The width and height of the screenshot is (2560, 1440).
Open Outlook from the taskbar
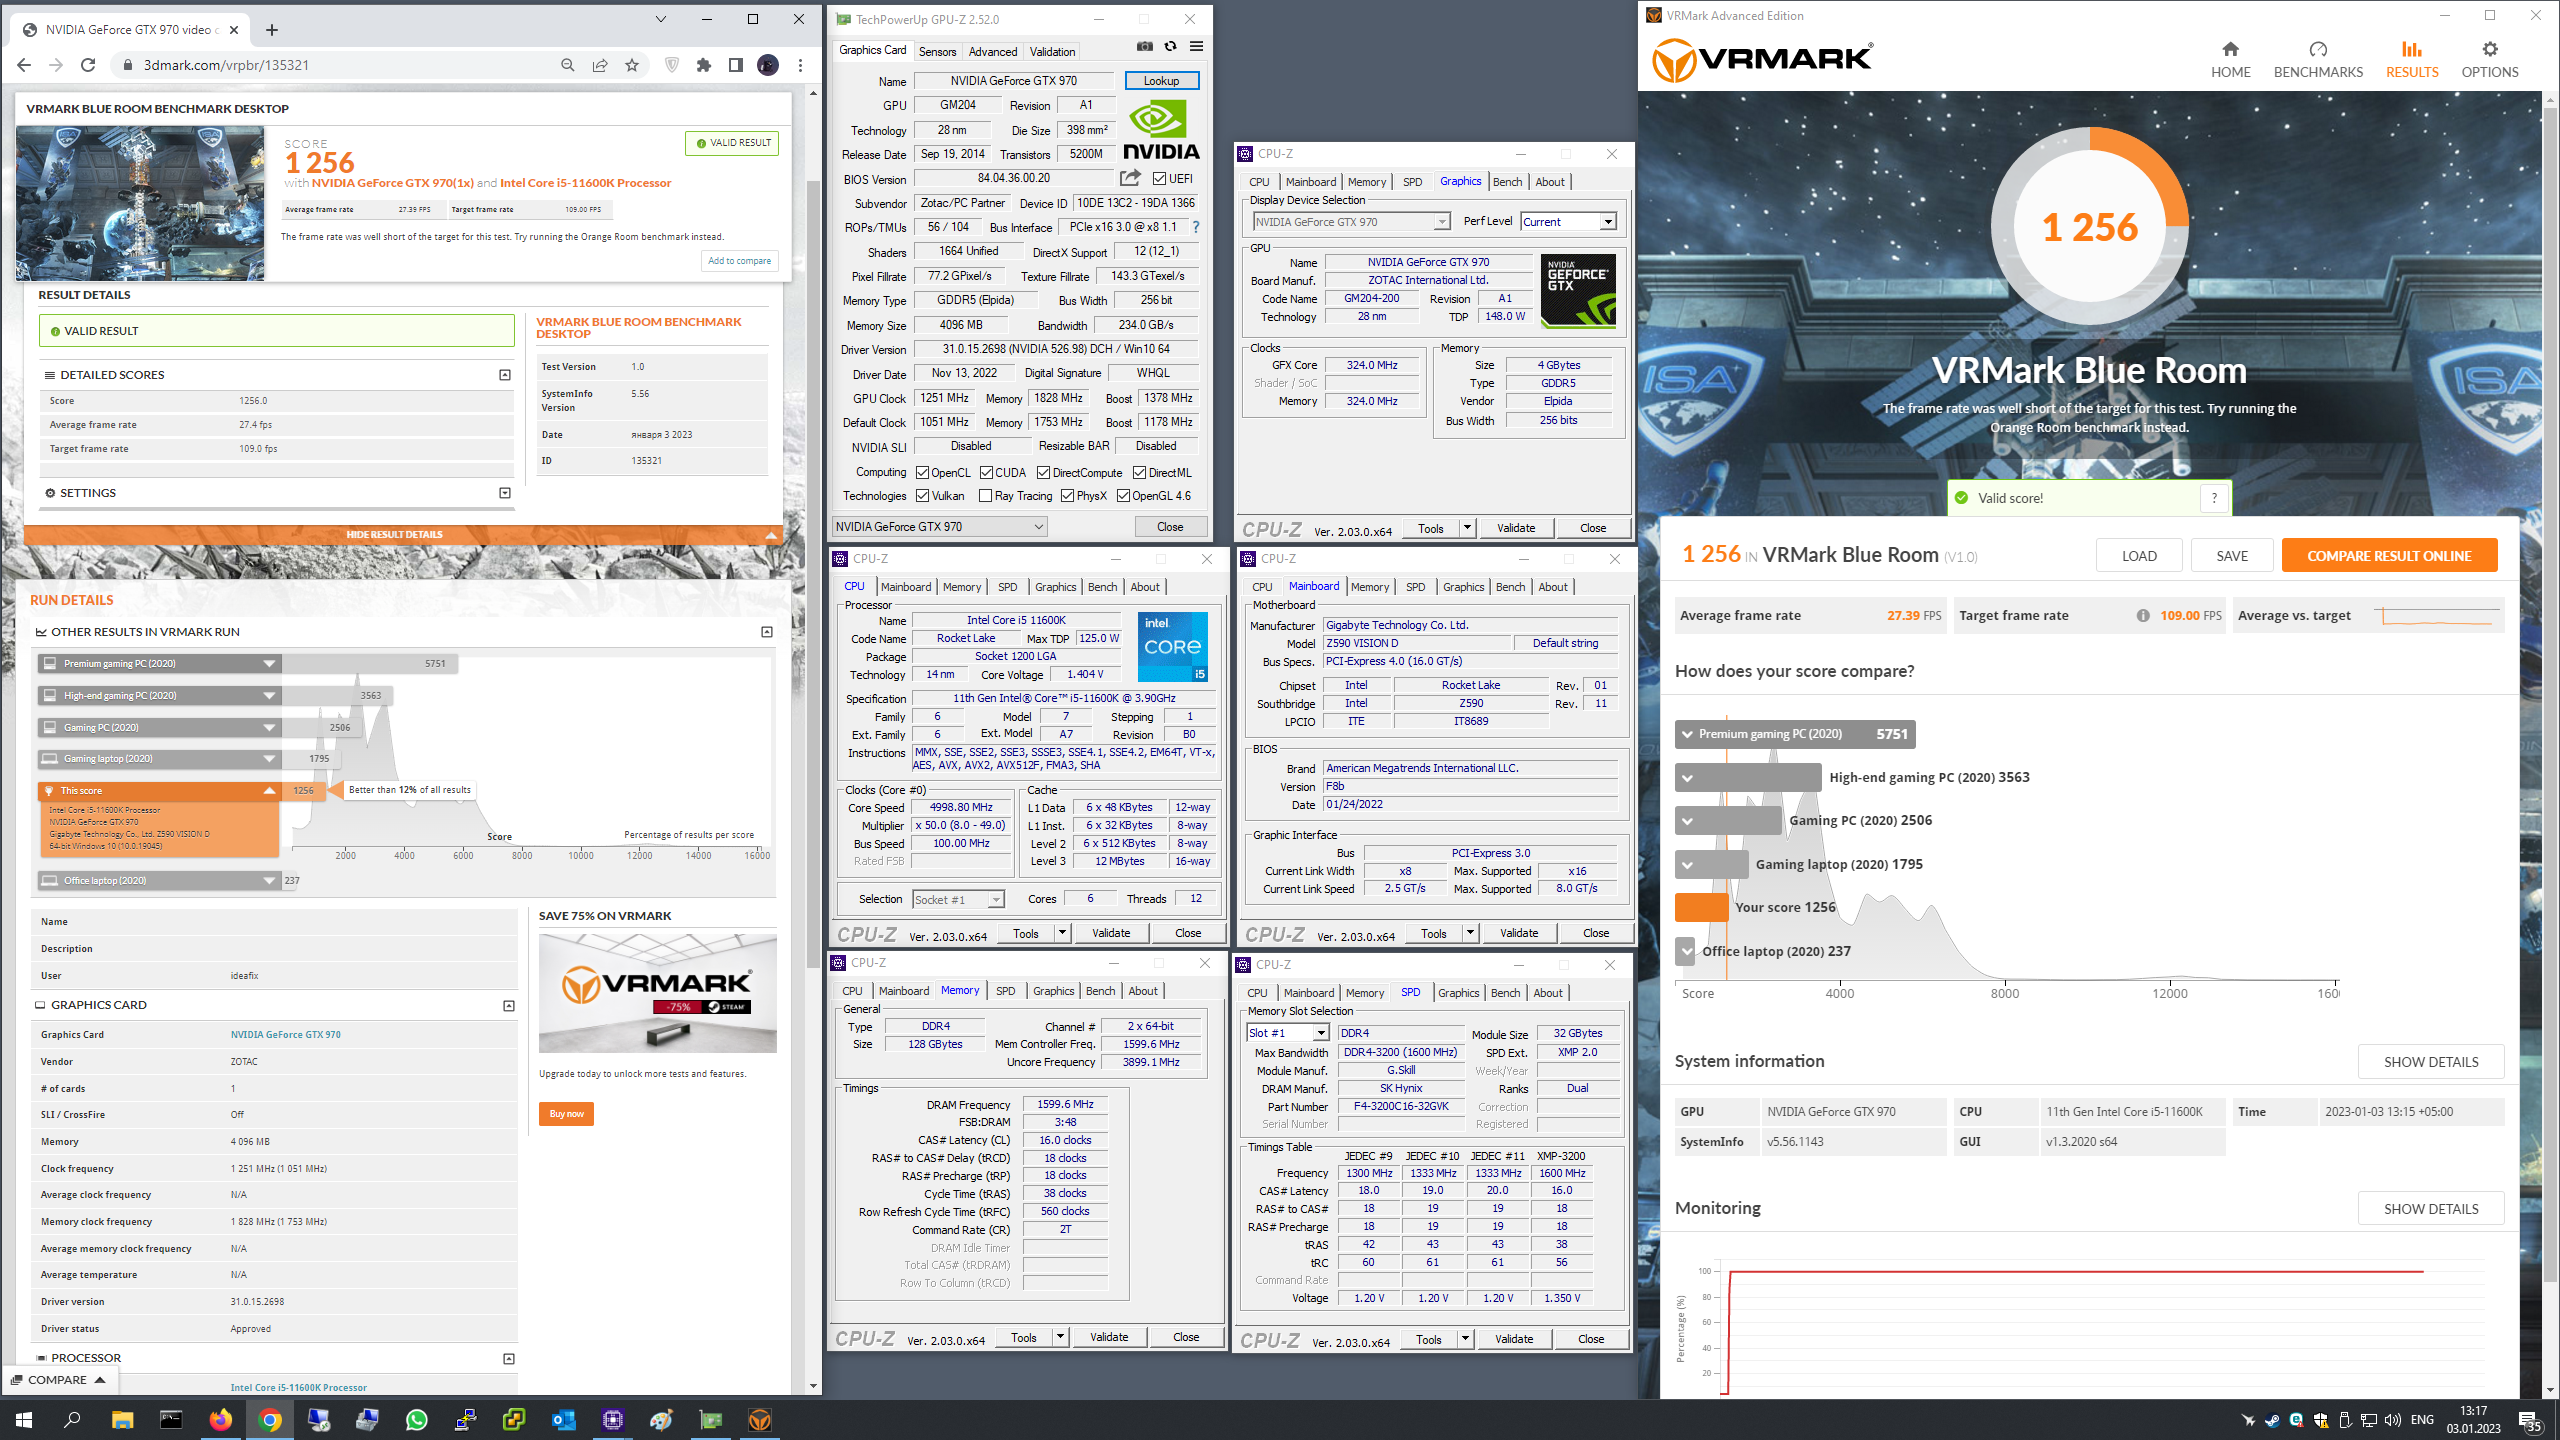pyautogui.click(x=563, y=1420)
